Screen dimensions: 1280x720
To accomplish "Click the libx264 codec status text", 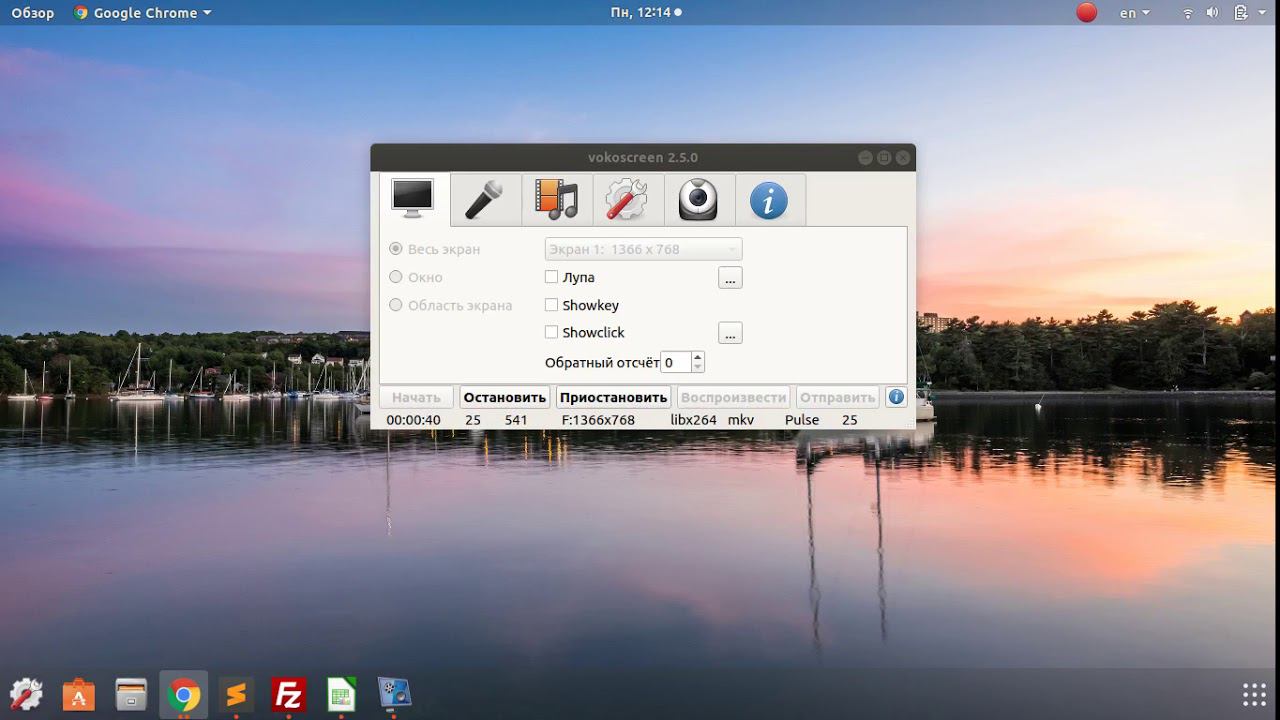I will 694,420.
